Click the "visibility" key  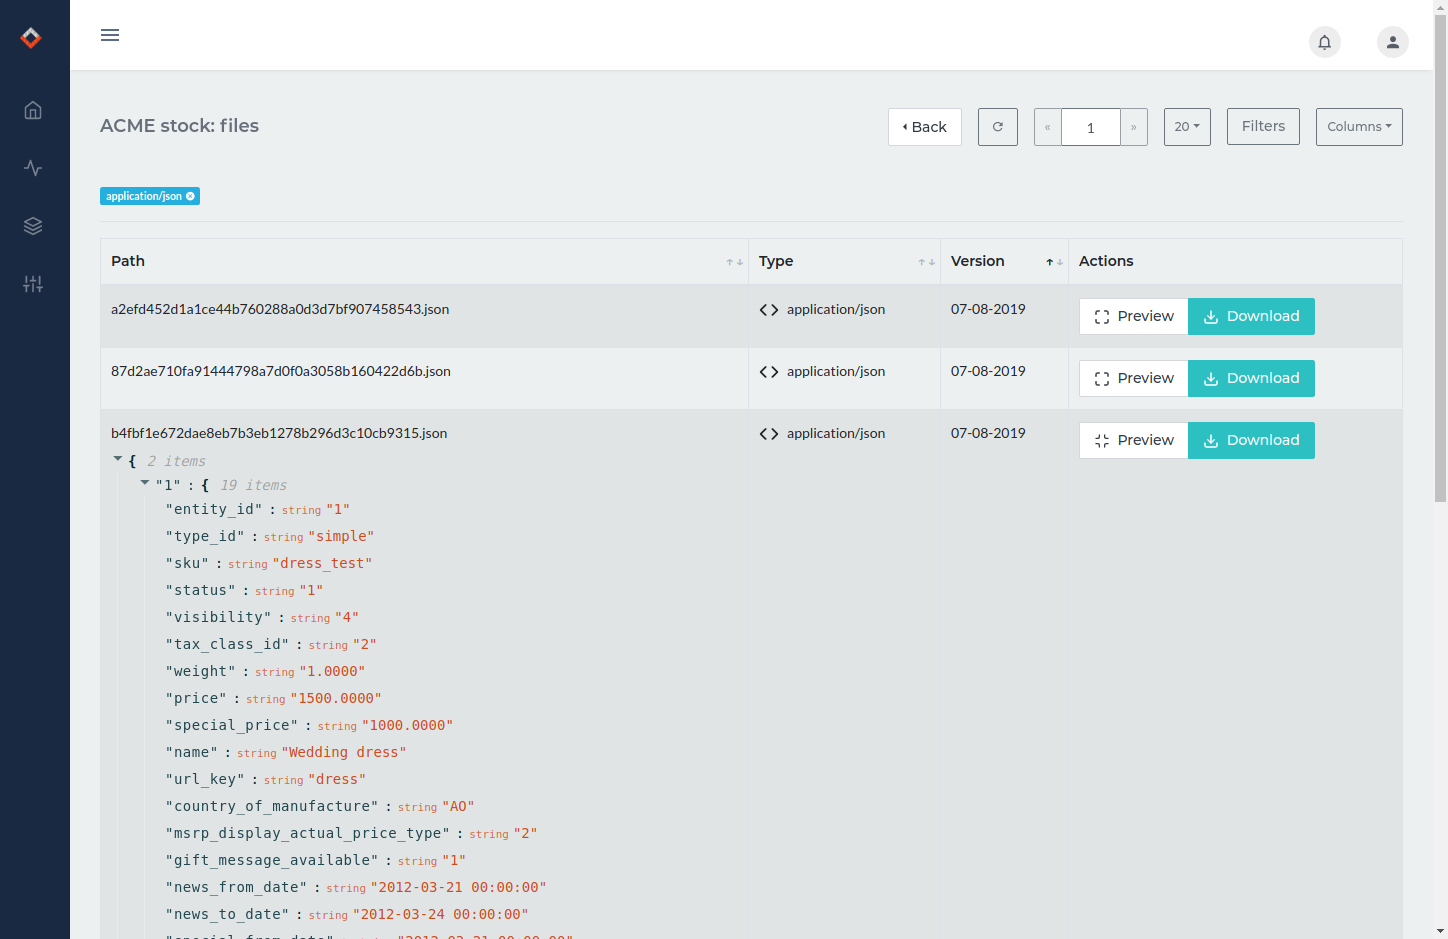pyautogui.click(x=218, y=618)
